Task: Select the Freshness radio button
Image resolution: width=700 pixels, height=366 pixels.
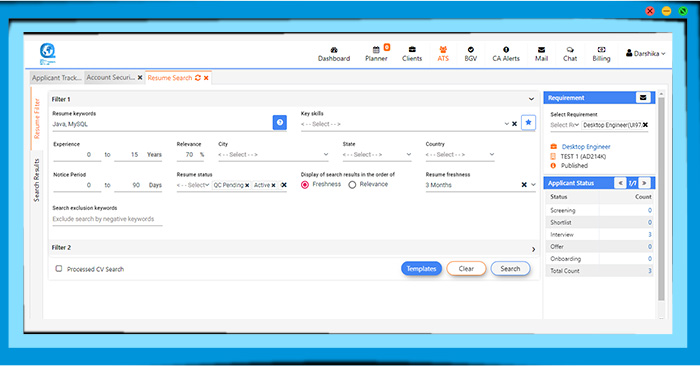Action: click(305, 185)
